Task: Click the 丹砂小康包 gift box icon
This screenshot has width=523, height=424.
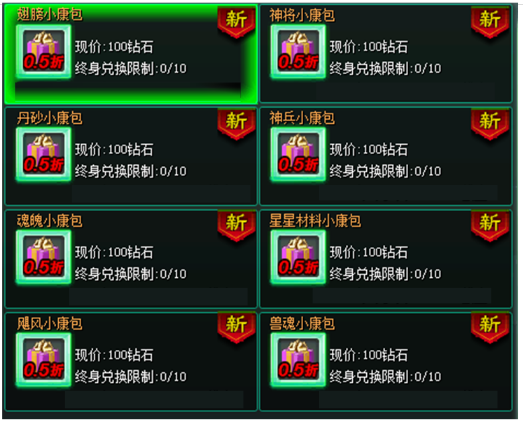Action: (x=43, y=154)
